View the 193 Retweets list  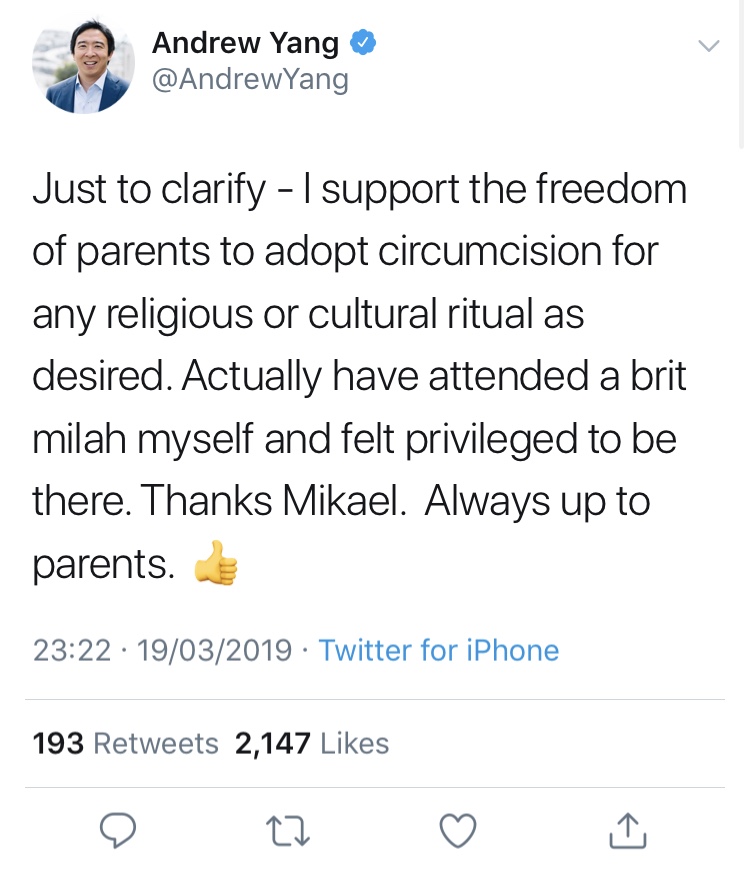coord(125,743)
